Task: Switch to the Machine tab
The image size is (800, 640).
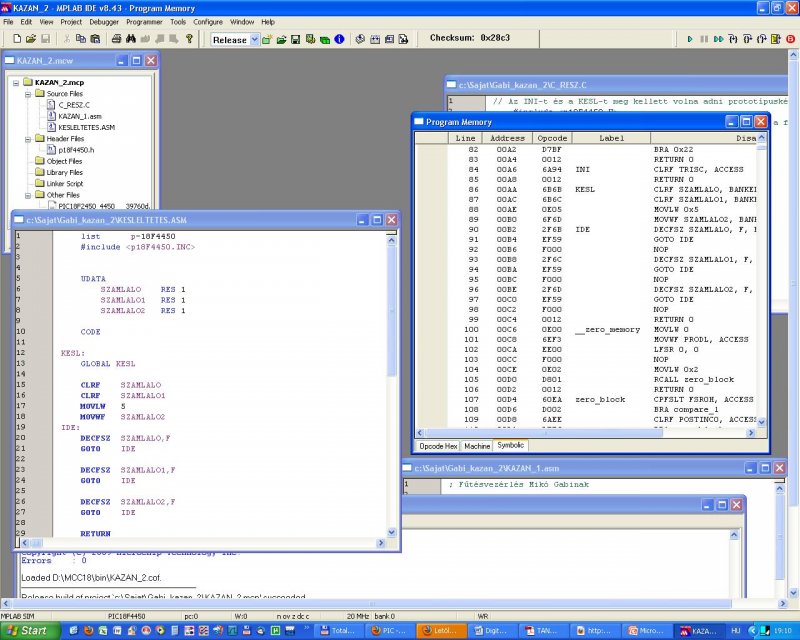Action: [477, 446]
